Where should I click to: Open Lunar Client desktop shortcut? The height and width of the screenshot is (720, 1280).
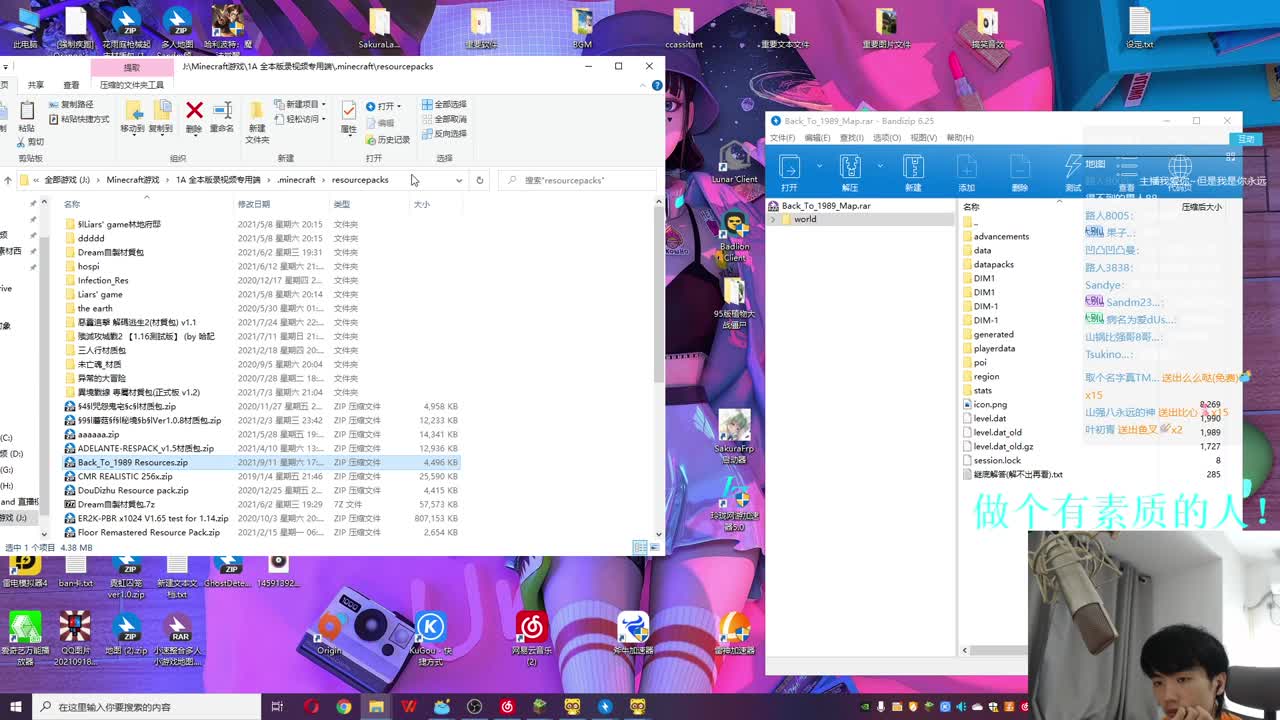point(735,162)
